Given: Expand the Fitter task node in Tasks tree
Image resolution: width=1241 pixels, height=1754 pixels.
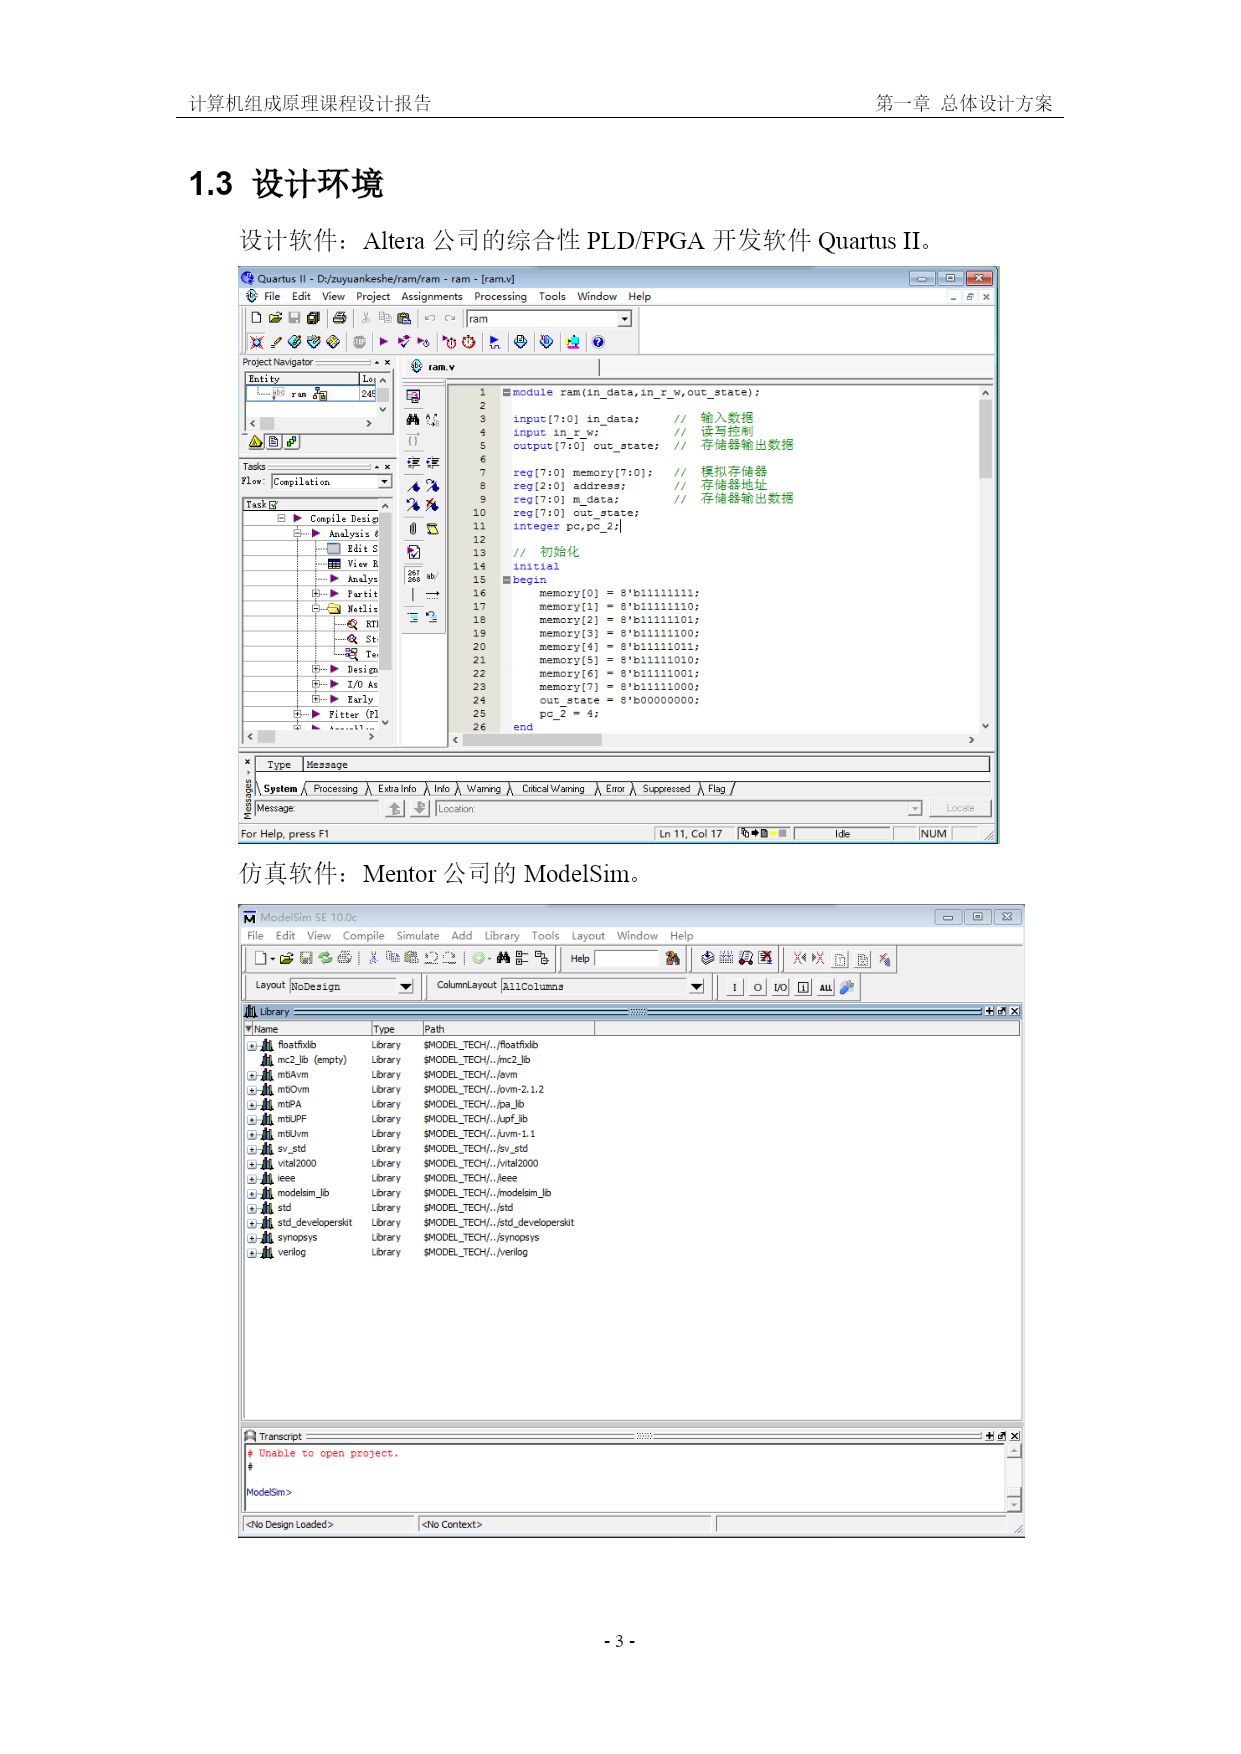Looking at the screenshot, I should [298, 714].
